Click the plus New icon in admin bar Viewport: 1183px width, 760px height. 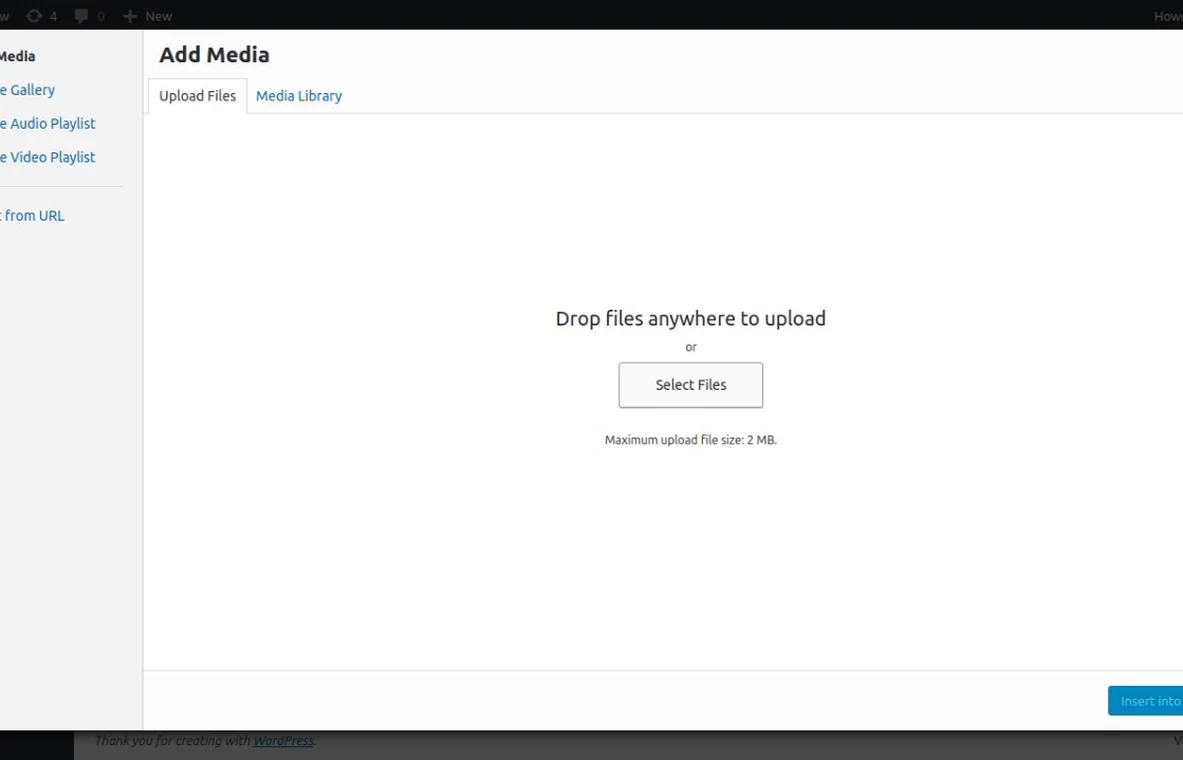point(130,16)
